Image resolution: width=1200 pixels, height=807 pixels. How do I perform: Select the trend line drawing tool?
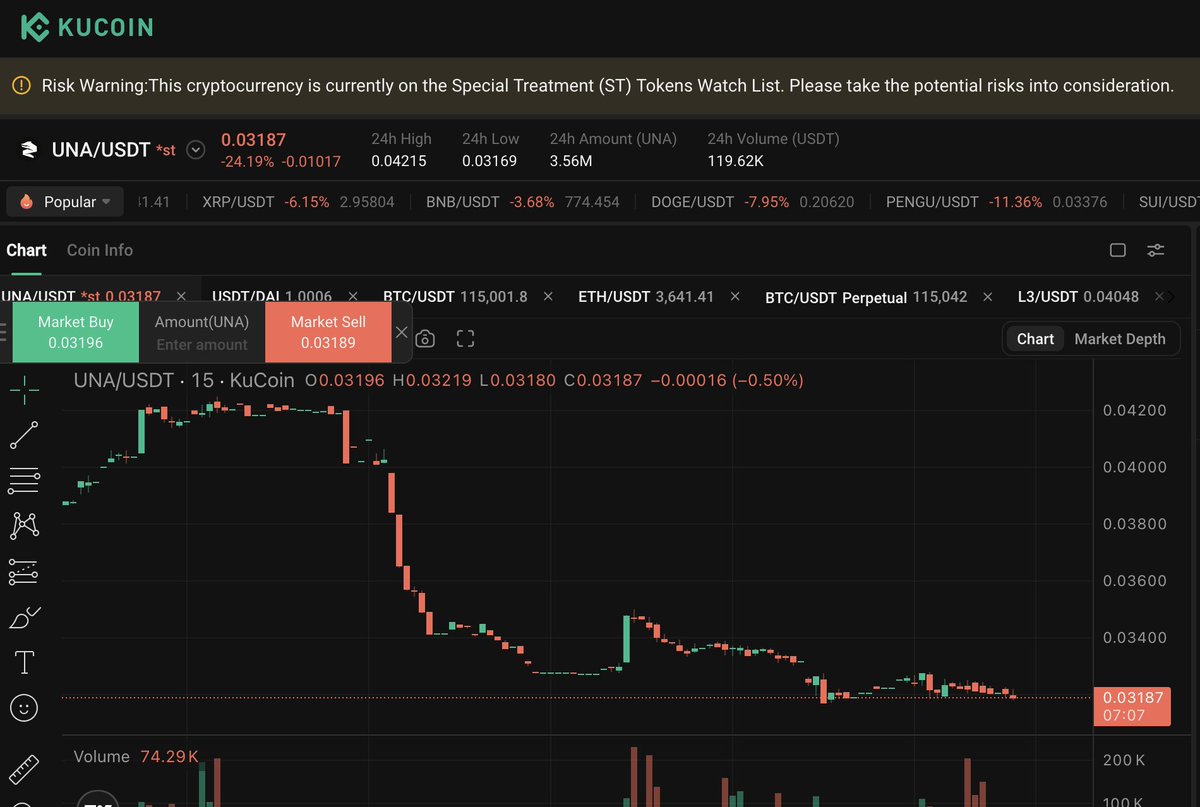(x=24, y=435)
